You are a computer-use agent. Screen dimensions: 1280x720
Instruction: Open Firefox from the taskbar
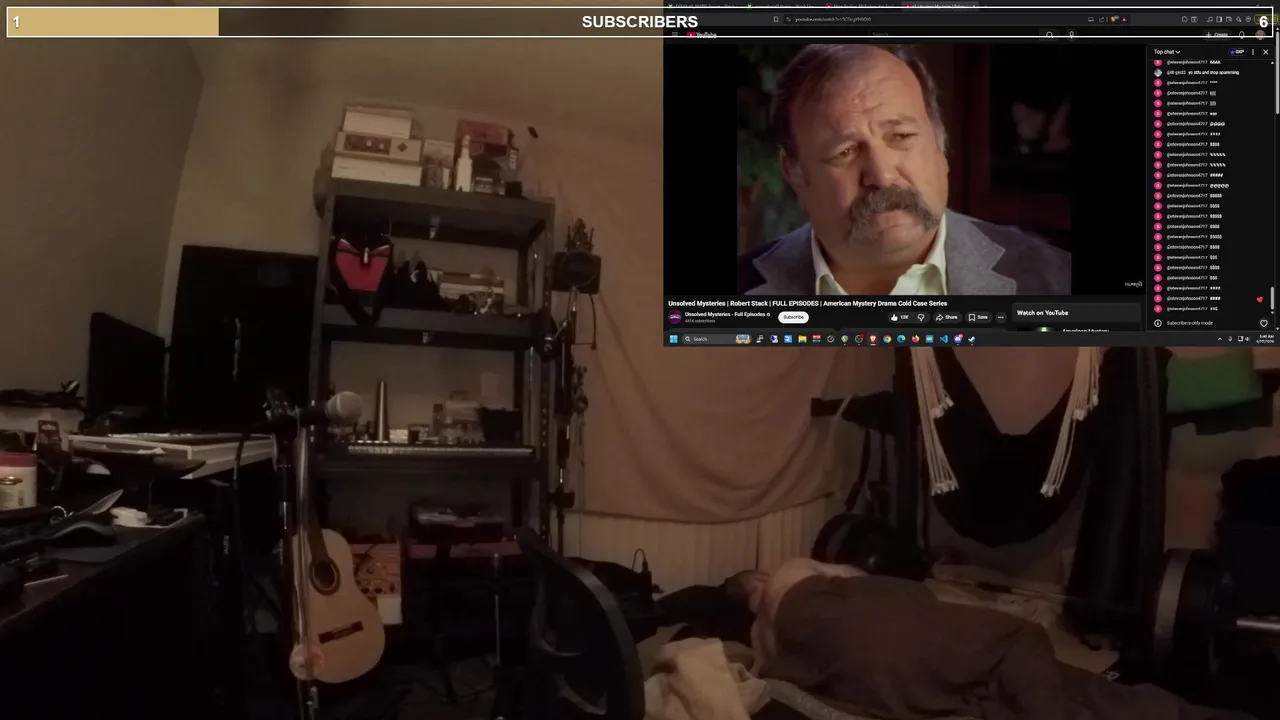916,339
